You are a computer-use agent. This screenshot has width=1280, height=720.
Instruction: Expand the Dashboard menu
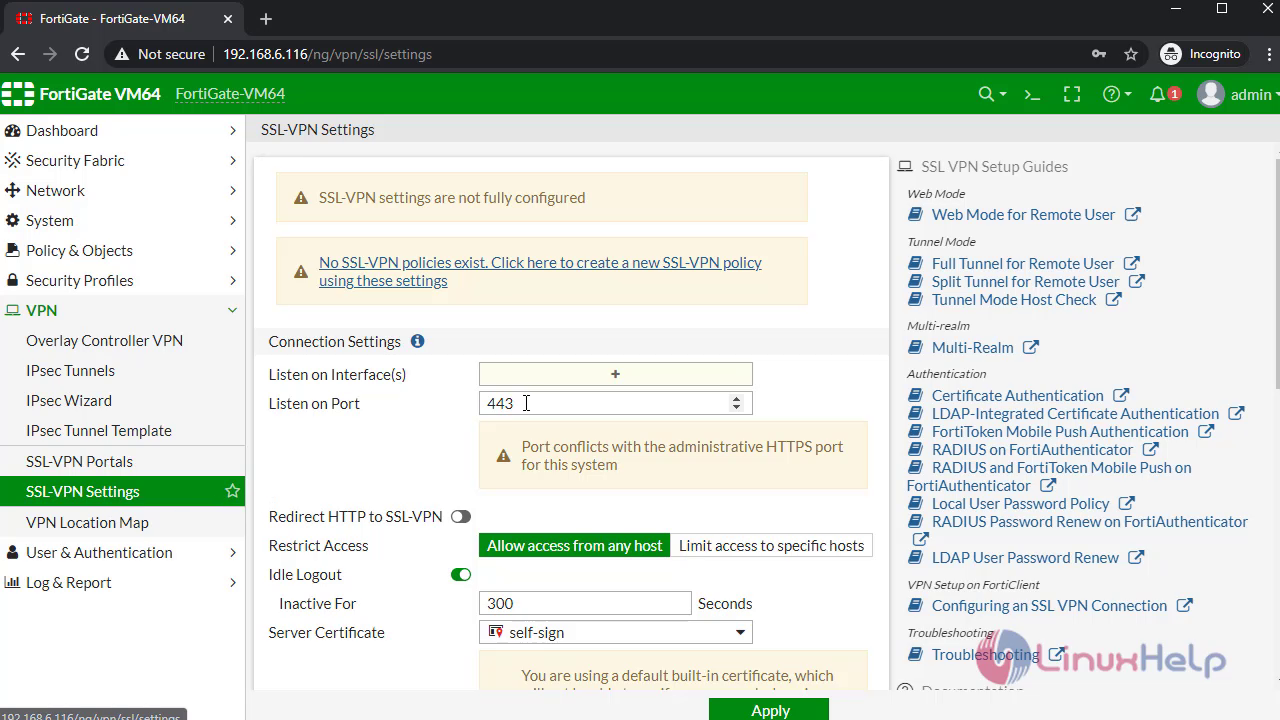click(x=122, y=130)
